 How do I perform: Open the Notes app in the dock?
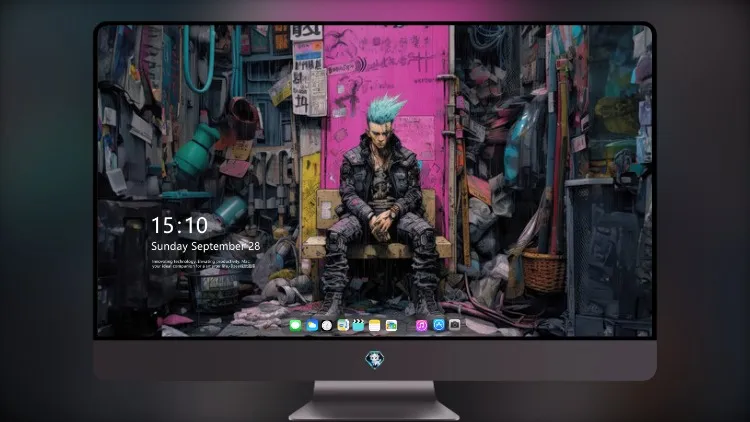click(375, 326)
